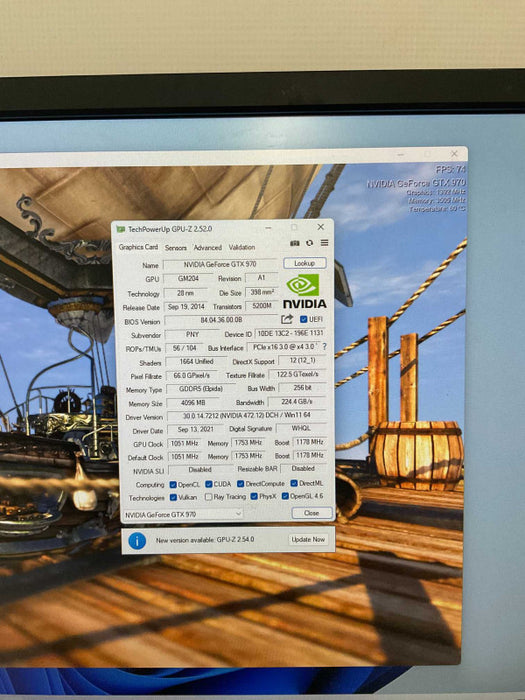This screenshot has width=525, height=700.
Task: Click the Driver Date value Sep 13, 2021
Action: (x=196, y=430)
